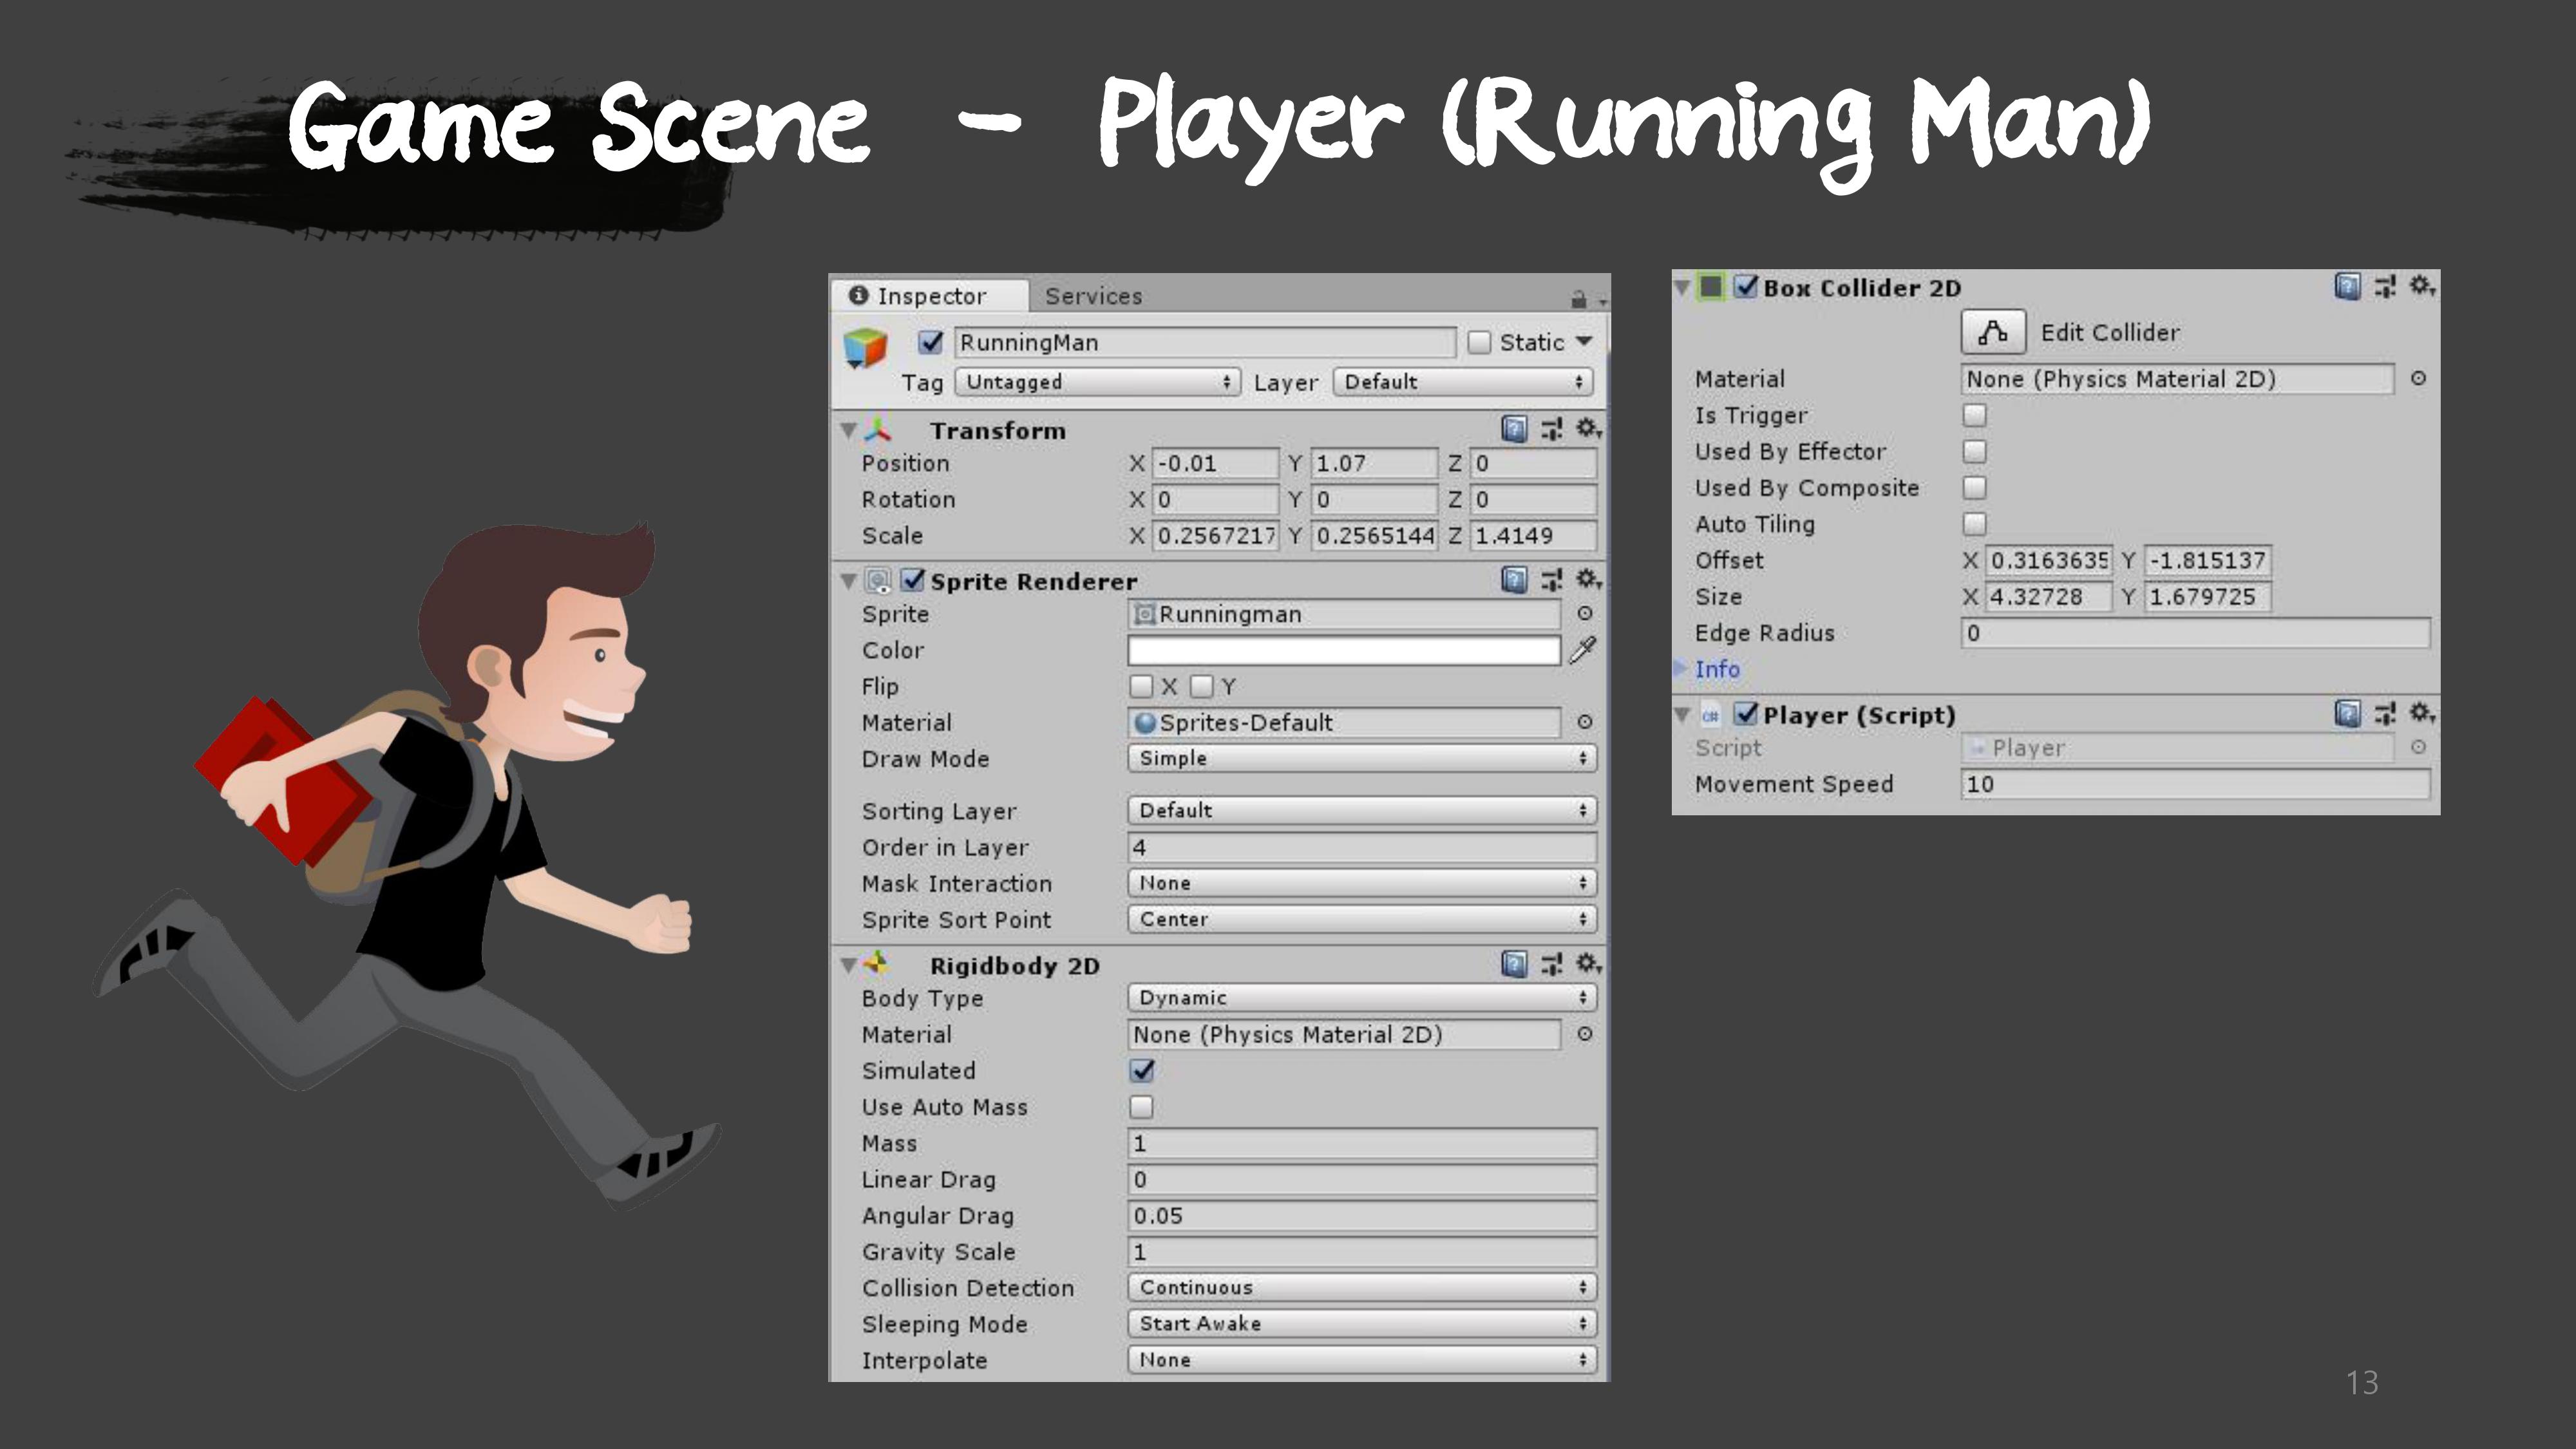The height and width of the screenshot is (1449, 2576).
Task: Click the color eyedropper icon
Action: [1583, 650]
